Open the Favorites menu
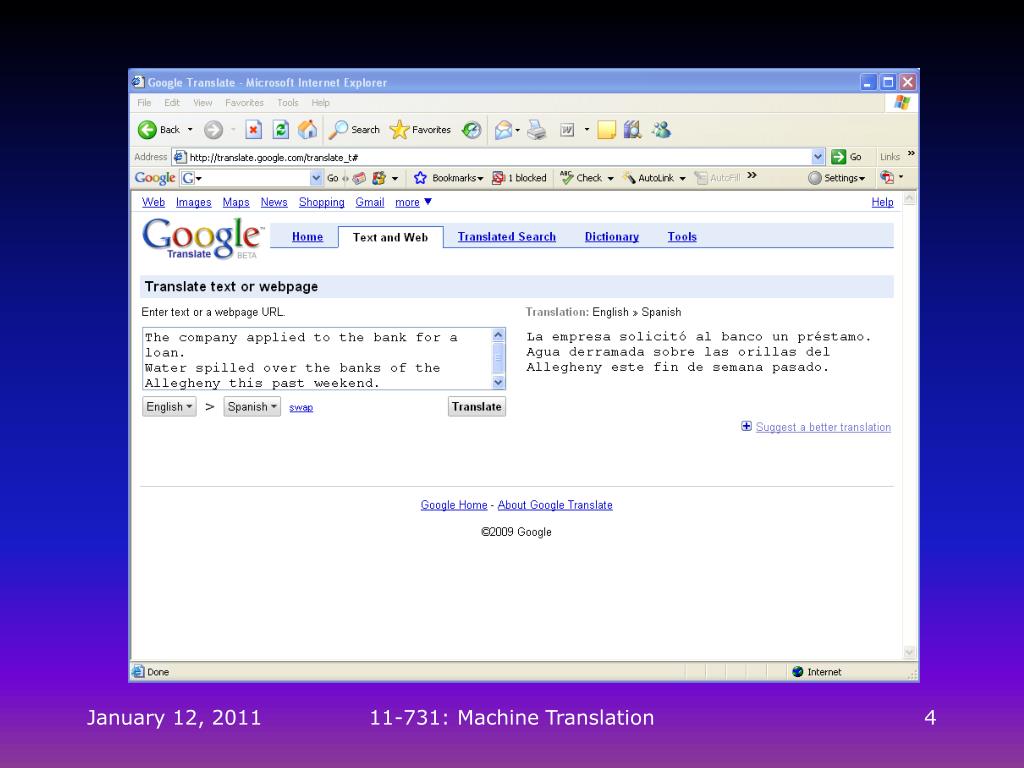The width and height of the screenshot is (1024, 768). (x=244, y=103)
